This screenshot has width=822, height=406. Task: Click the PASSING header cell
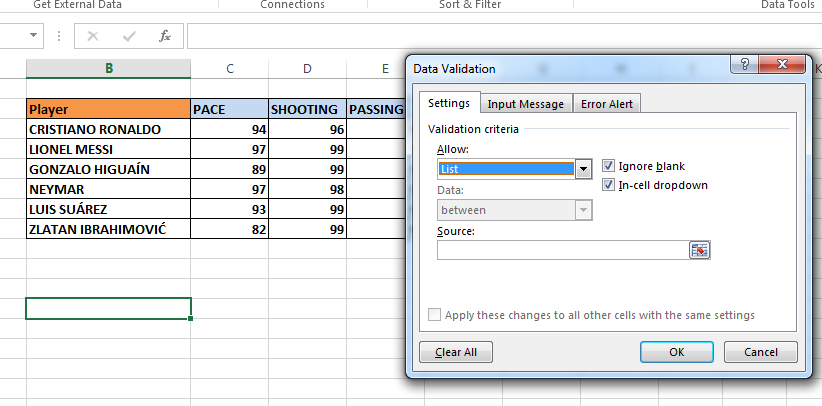click(376, 109)
